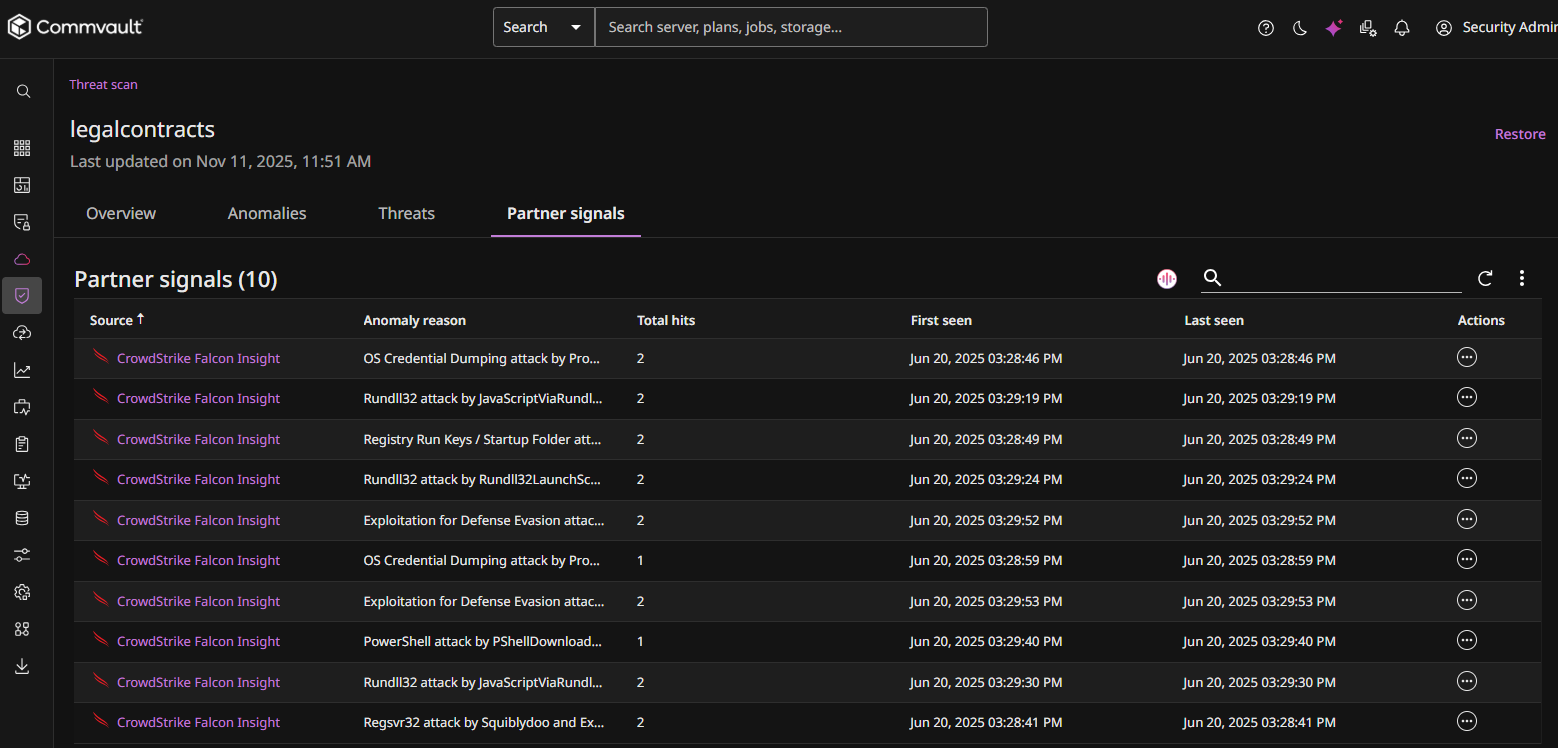The height and width of the screenshot is (748, 1558).
Task: Click the sidebar search magnifier icon
Action: click(22, 91)
